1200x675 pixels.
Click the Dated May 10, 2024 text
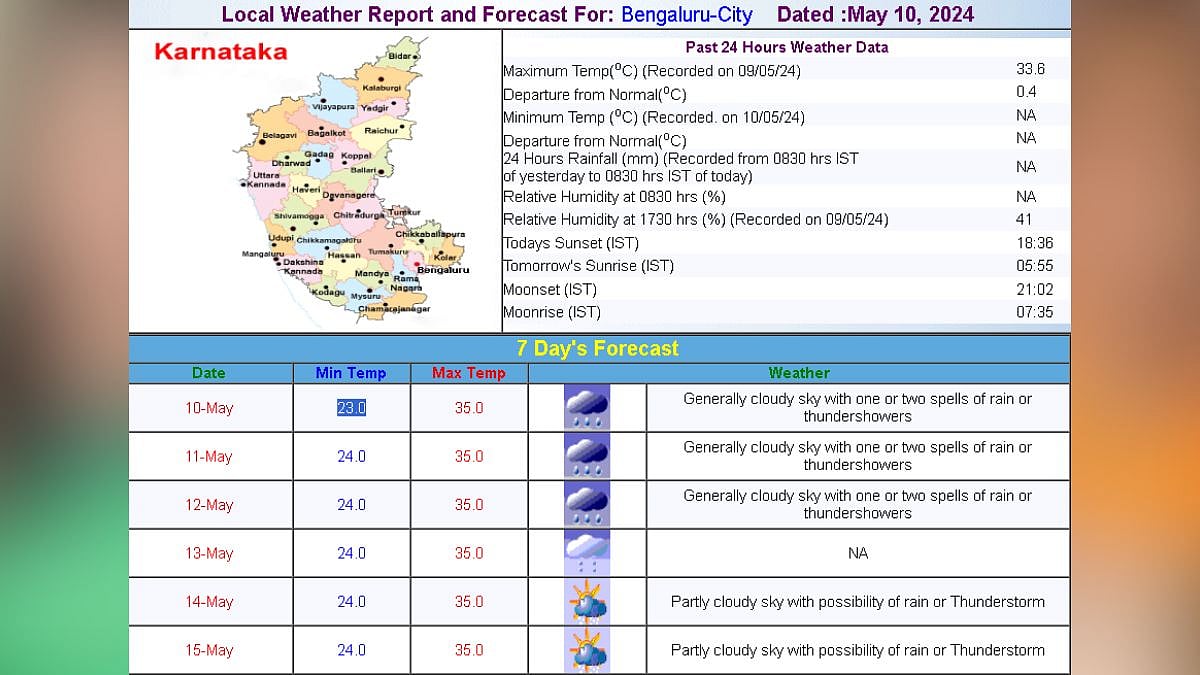pos(875,15)
